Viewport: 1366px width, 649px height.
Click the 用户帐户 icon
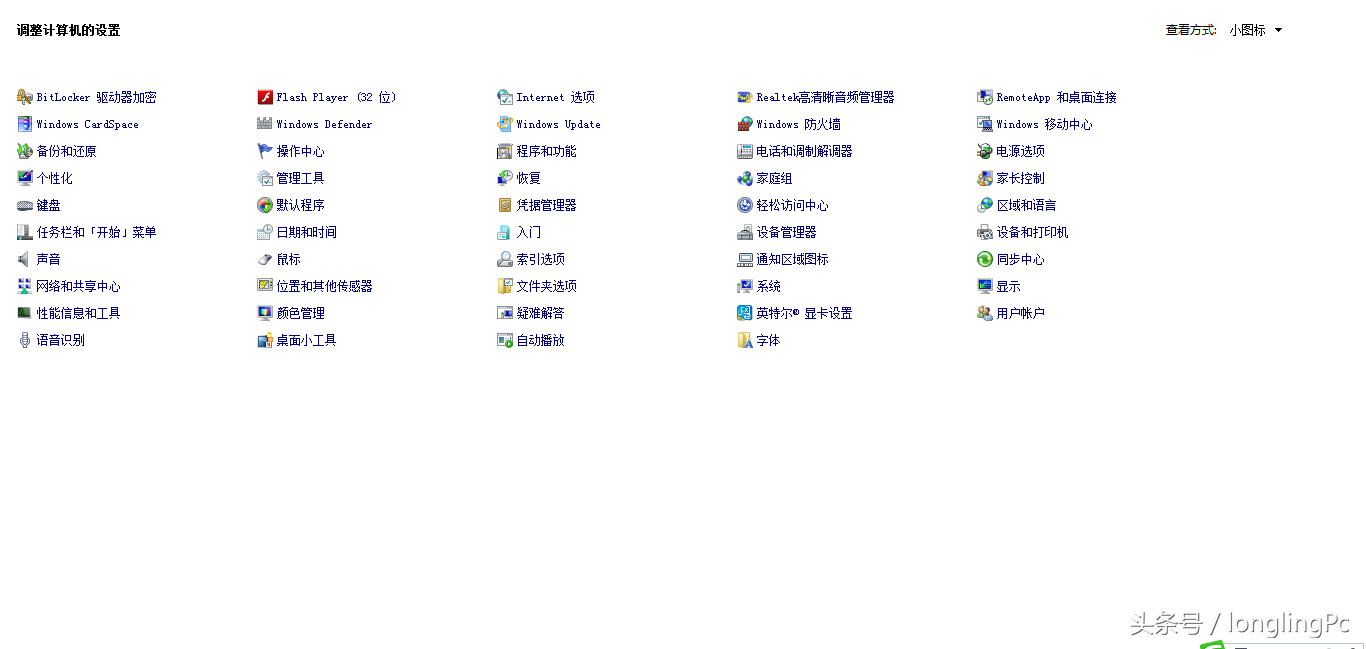985,313
